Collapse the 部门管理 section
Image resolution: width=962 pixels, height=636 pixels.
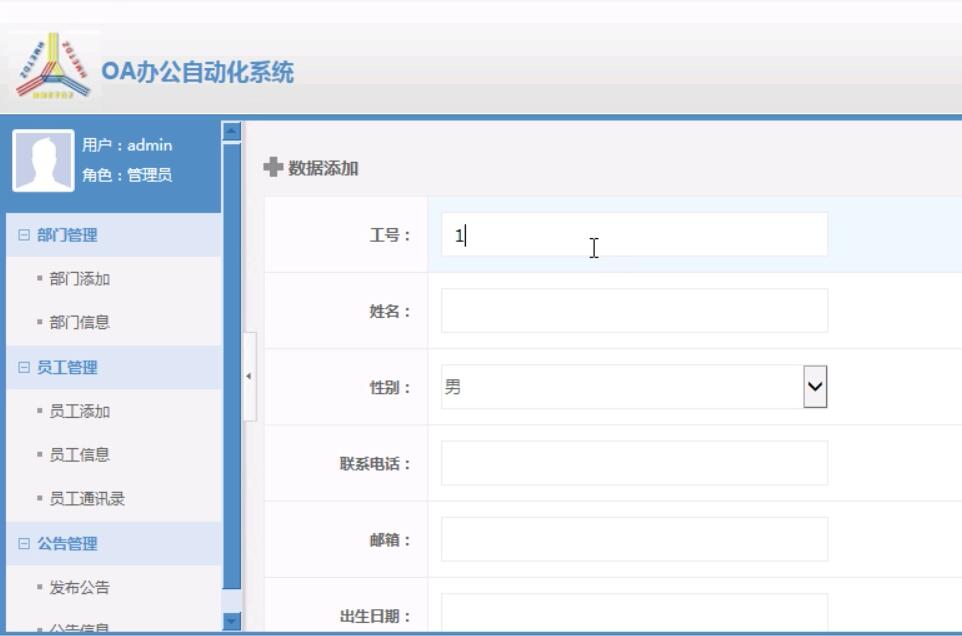(24, 235)
